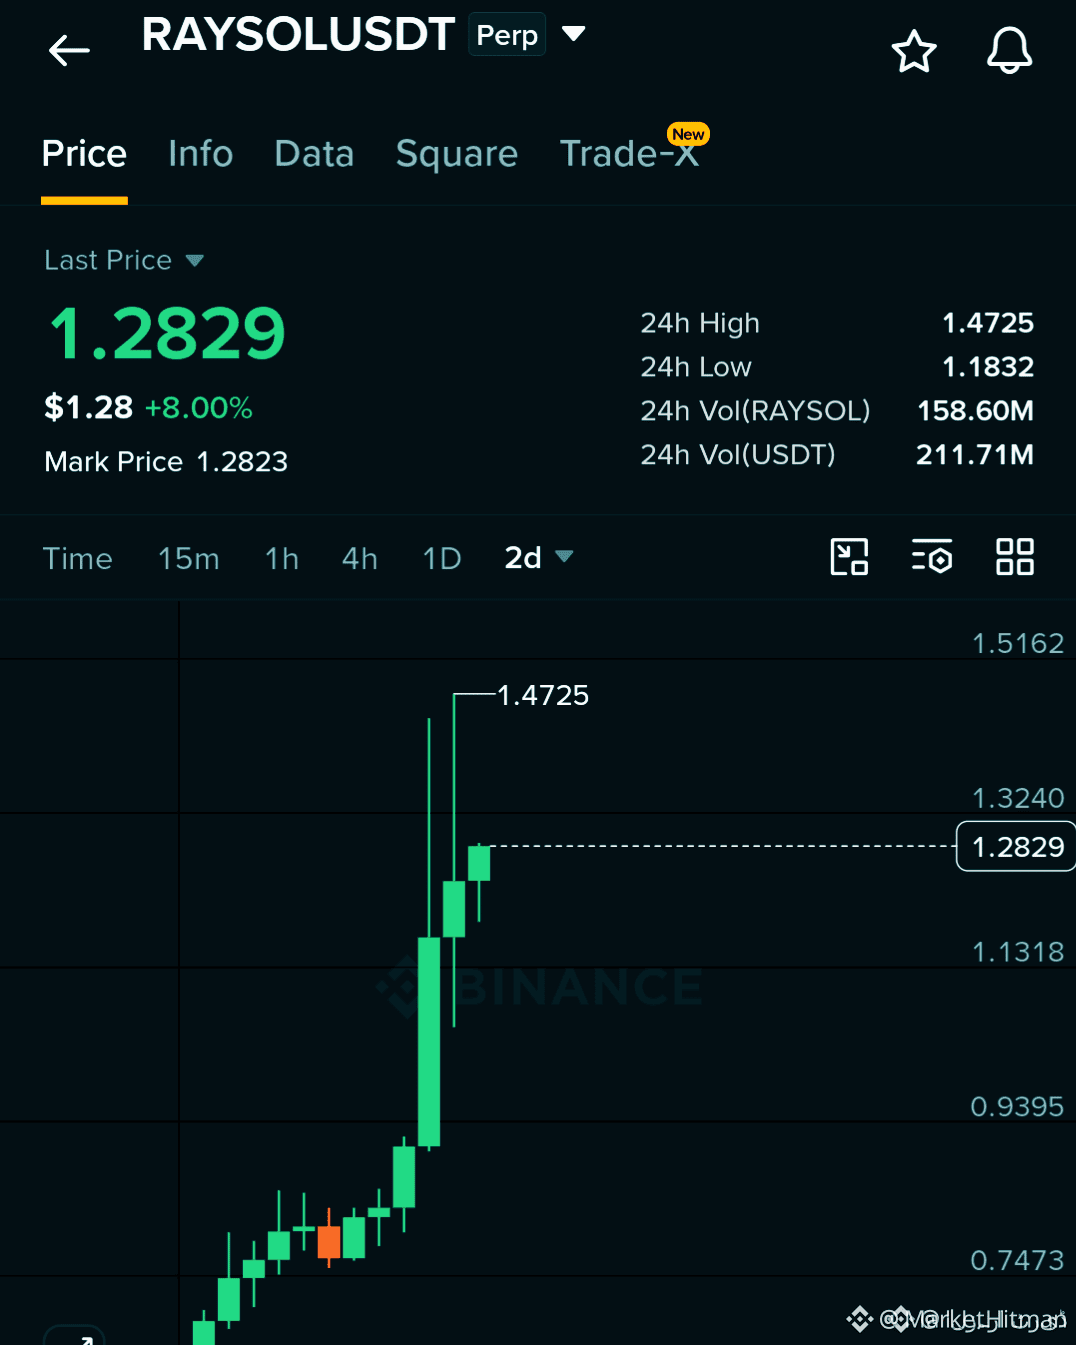Open the four-square grid layout icon

pos(1015,557)
